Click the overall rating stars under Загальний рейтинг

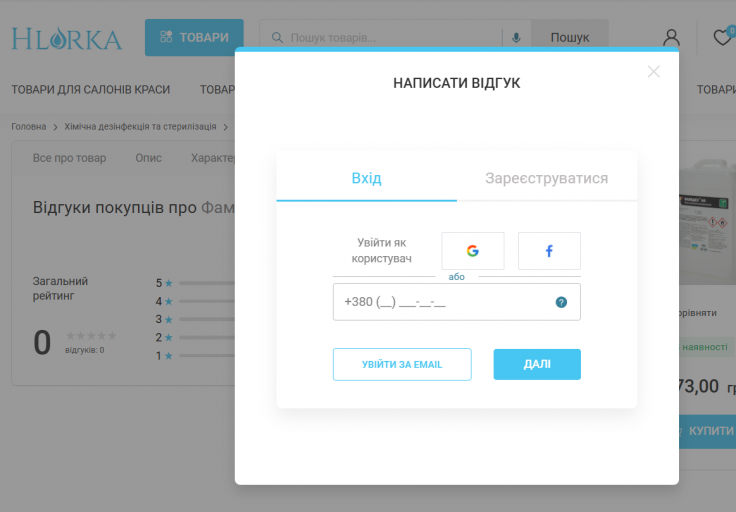click(91, 336)
